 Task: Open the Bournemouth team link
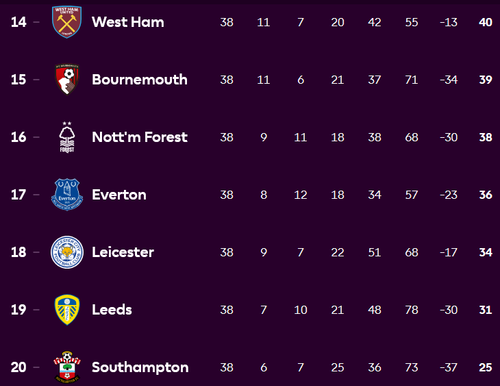(140, 80)
